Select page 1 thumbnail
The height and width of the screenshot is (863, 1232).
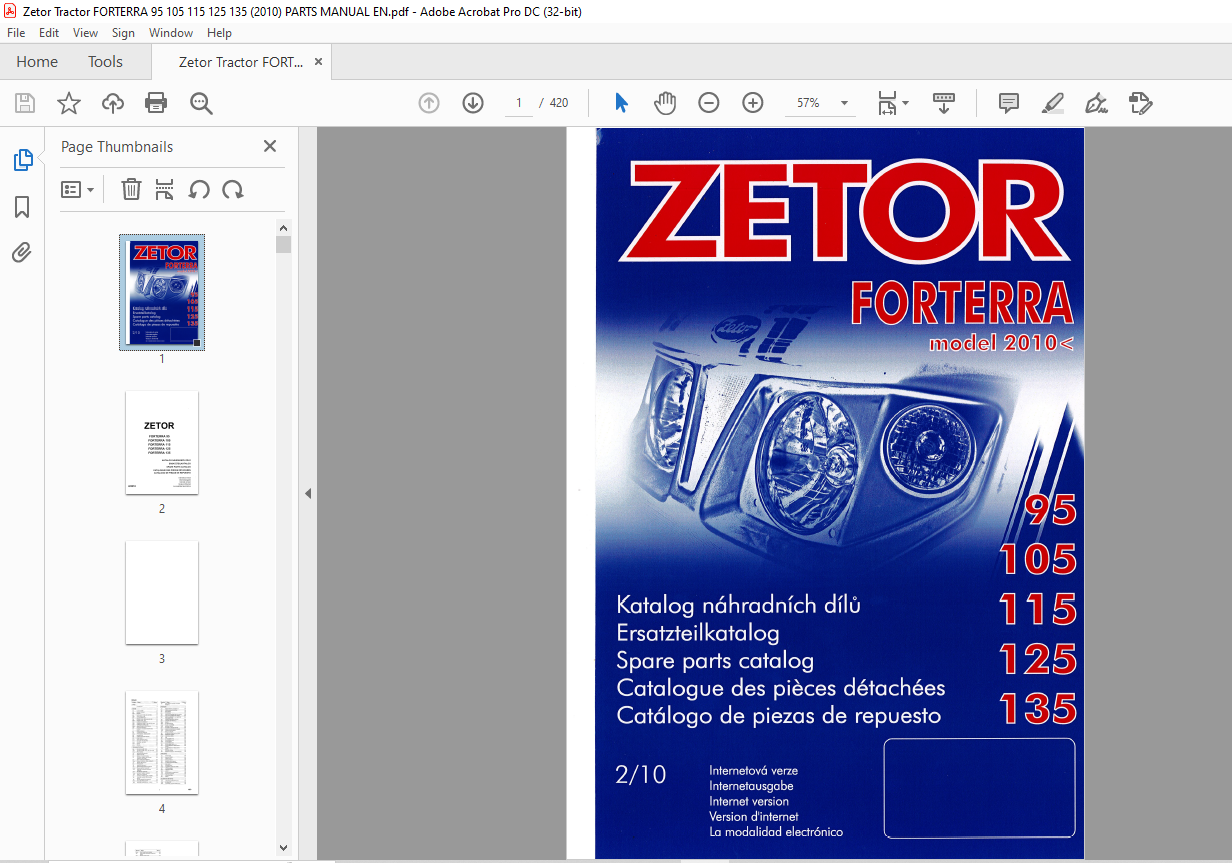[162, 292]
